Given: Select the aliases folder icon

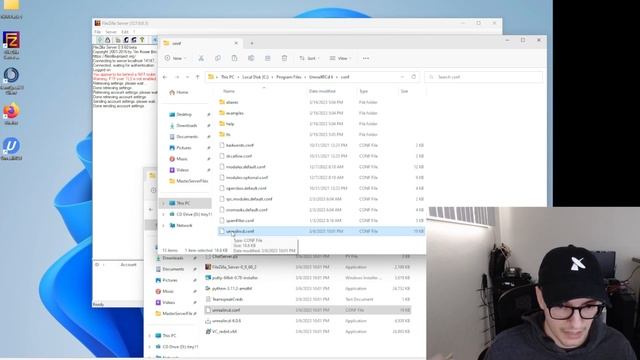Looking at the screenshot, I should [222, 102].
